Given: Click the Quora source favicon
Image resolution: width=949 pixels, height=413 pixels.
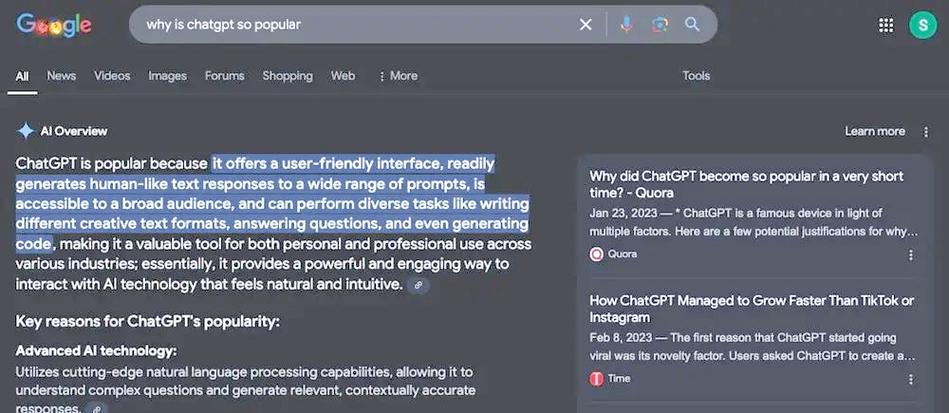Looking at the screenshot, I should coord(596,254).
